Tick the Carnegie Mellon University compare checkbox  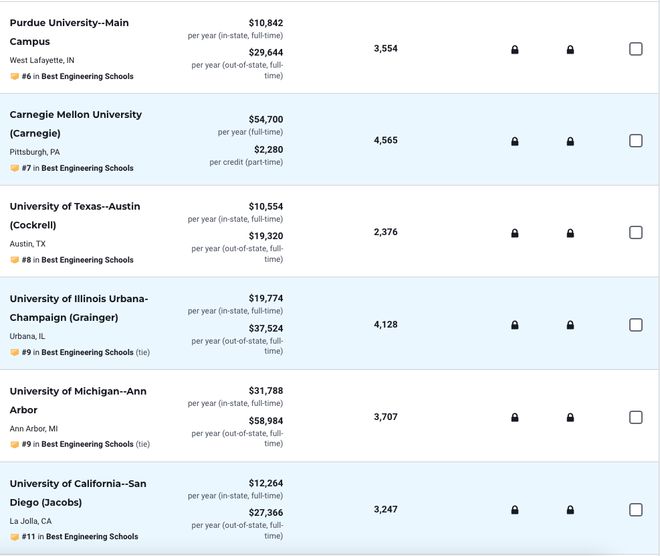coord(635,141)
